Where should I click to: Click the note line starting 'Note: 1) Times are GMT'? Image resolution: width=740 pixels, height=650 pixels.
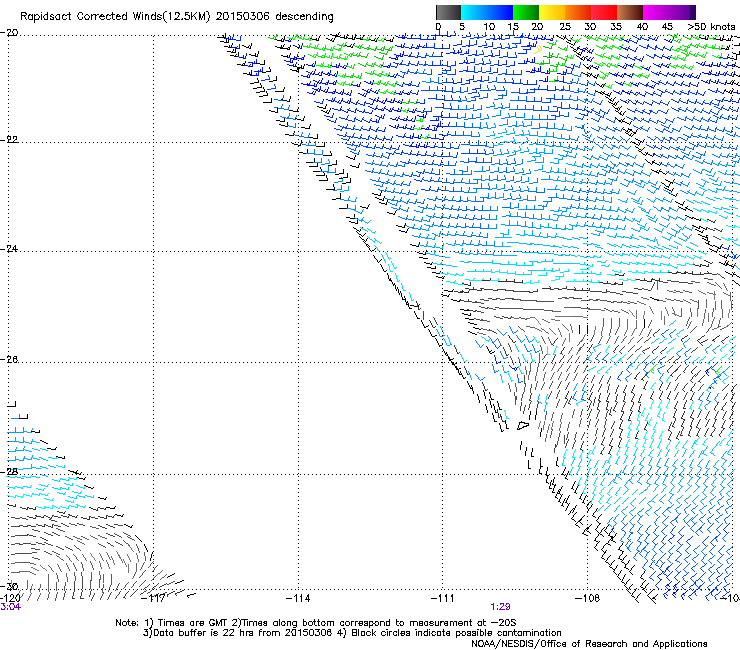(x=316, y=623)
